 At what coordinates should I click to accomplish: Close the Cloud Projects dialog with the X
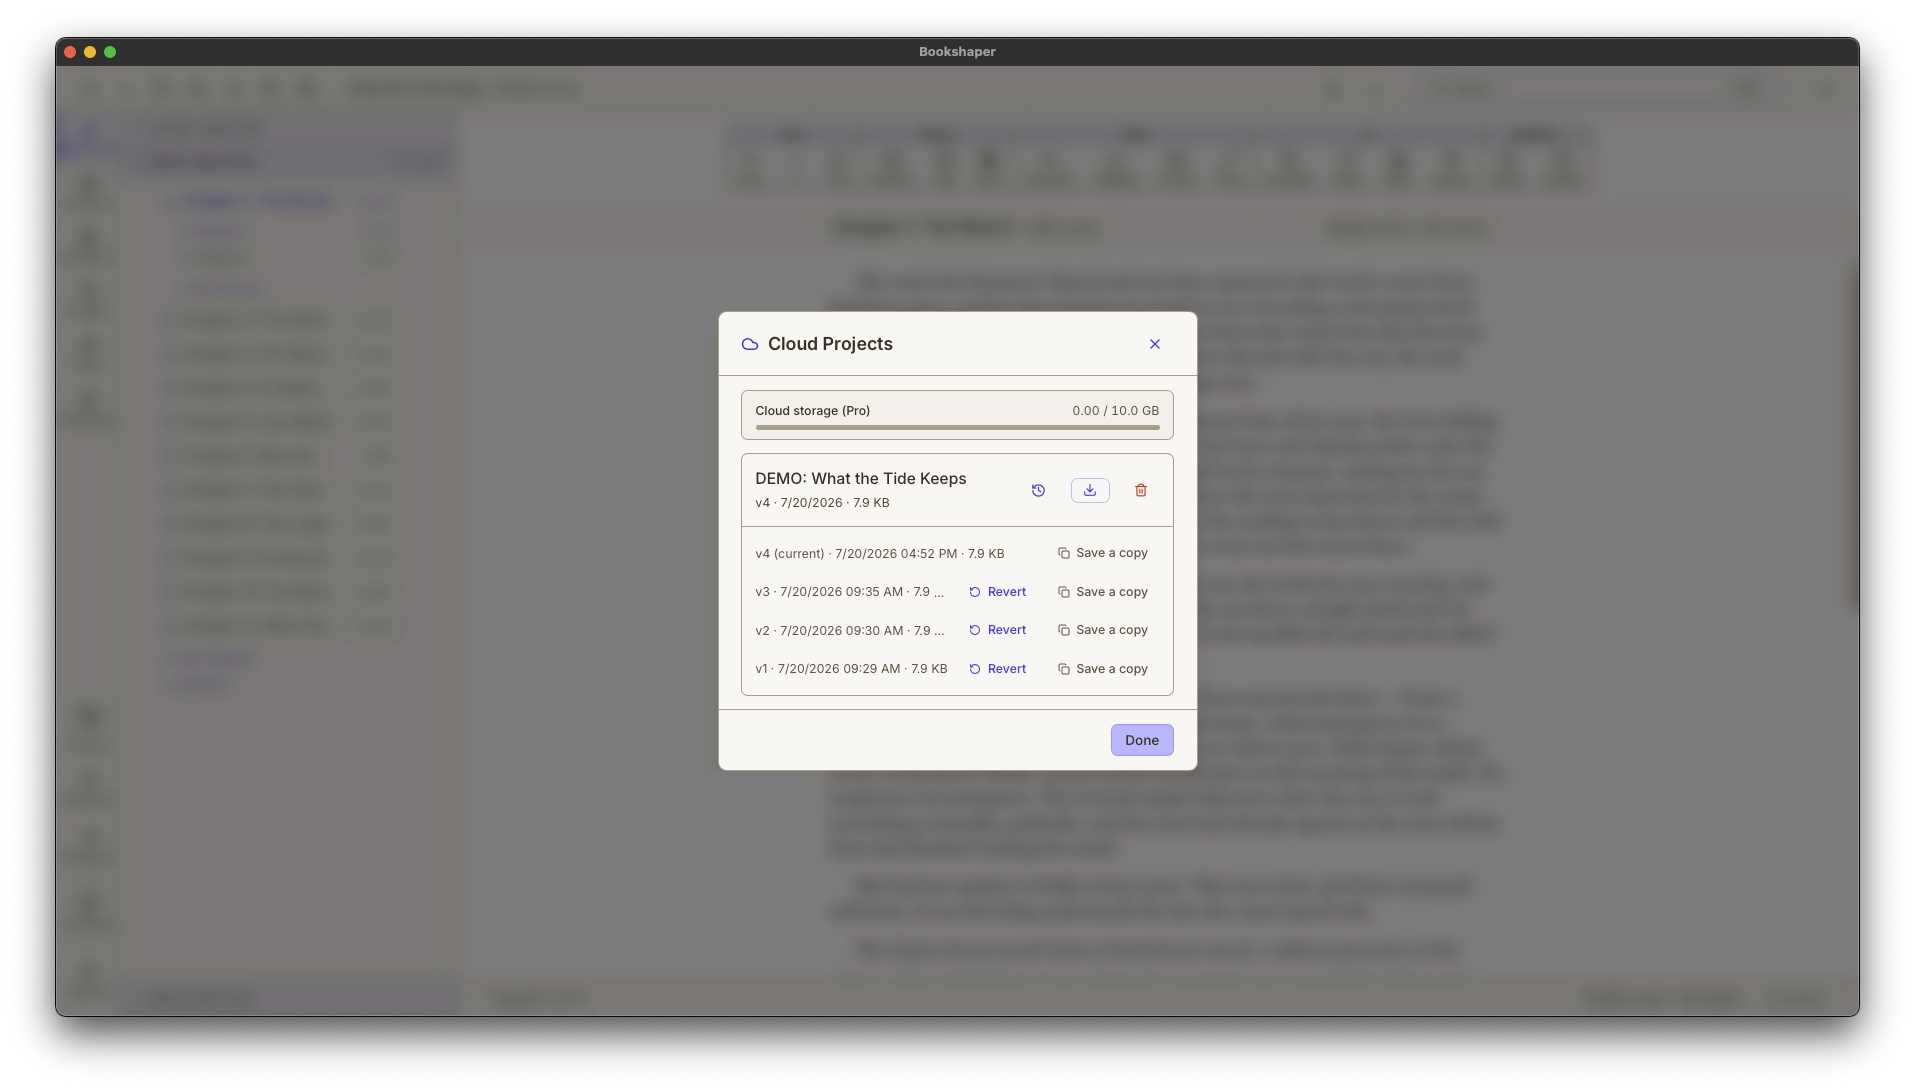click(x=1155, y=344)
